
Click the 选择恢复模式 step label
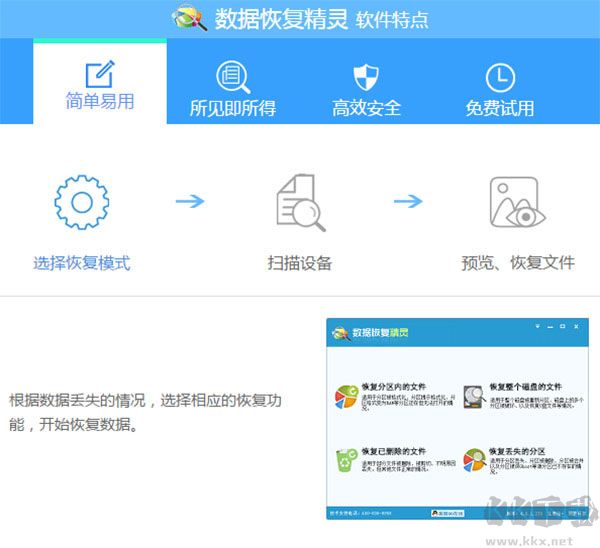[82, 263]
